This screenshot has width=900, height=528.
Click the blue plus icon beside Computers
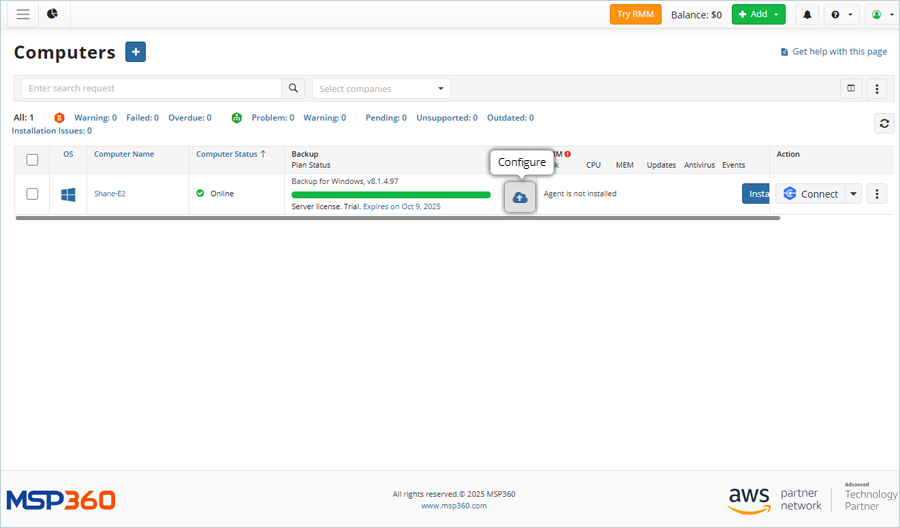coord(136,52)
